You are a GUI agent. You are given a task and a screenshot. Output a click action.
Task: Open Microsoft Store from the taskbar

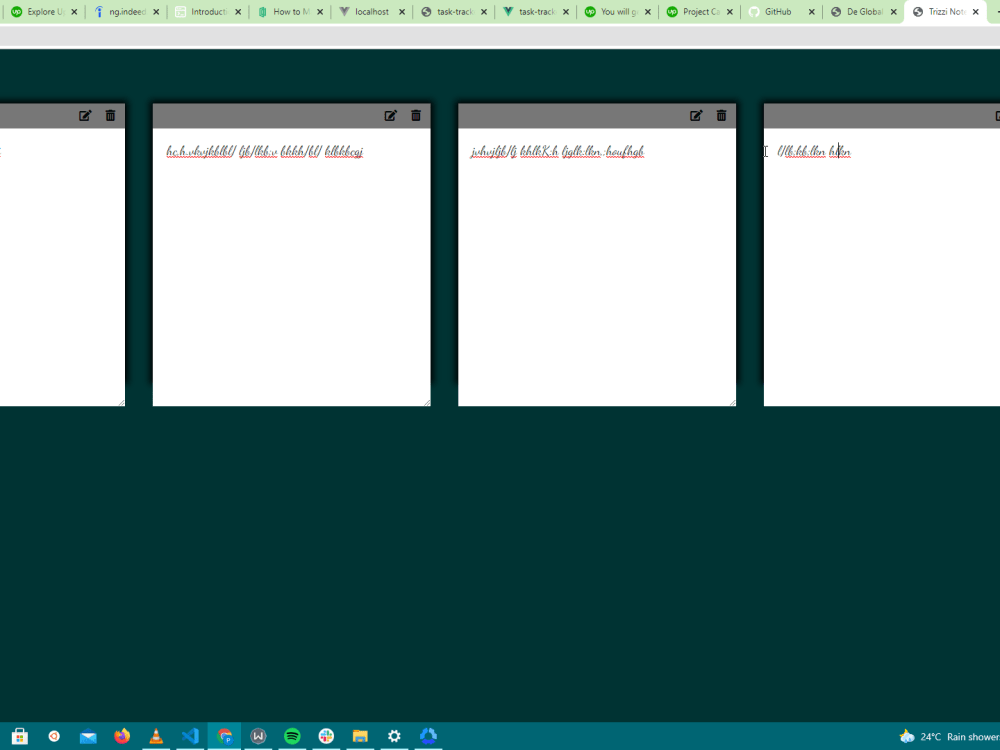(x=20, y=736)
